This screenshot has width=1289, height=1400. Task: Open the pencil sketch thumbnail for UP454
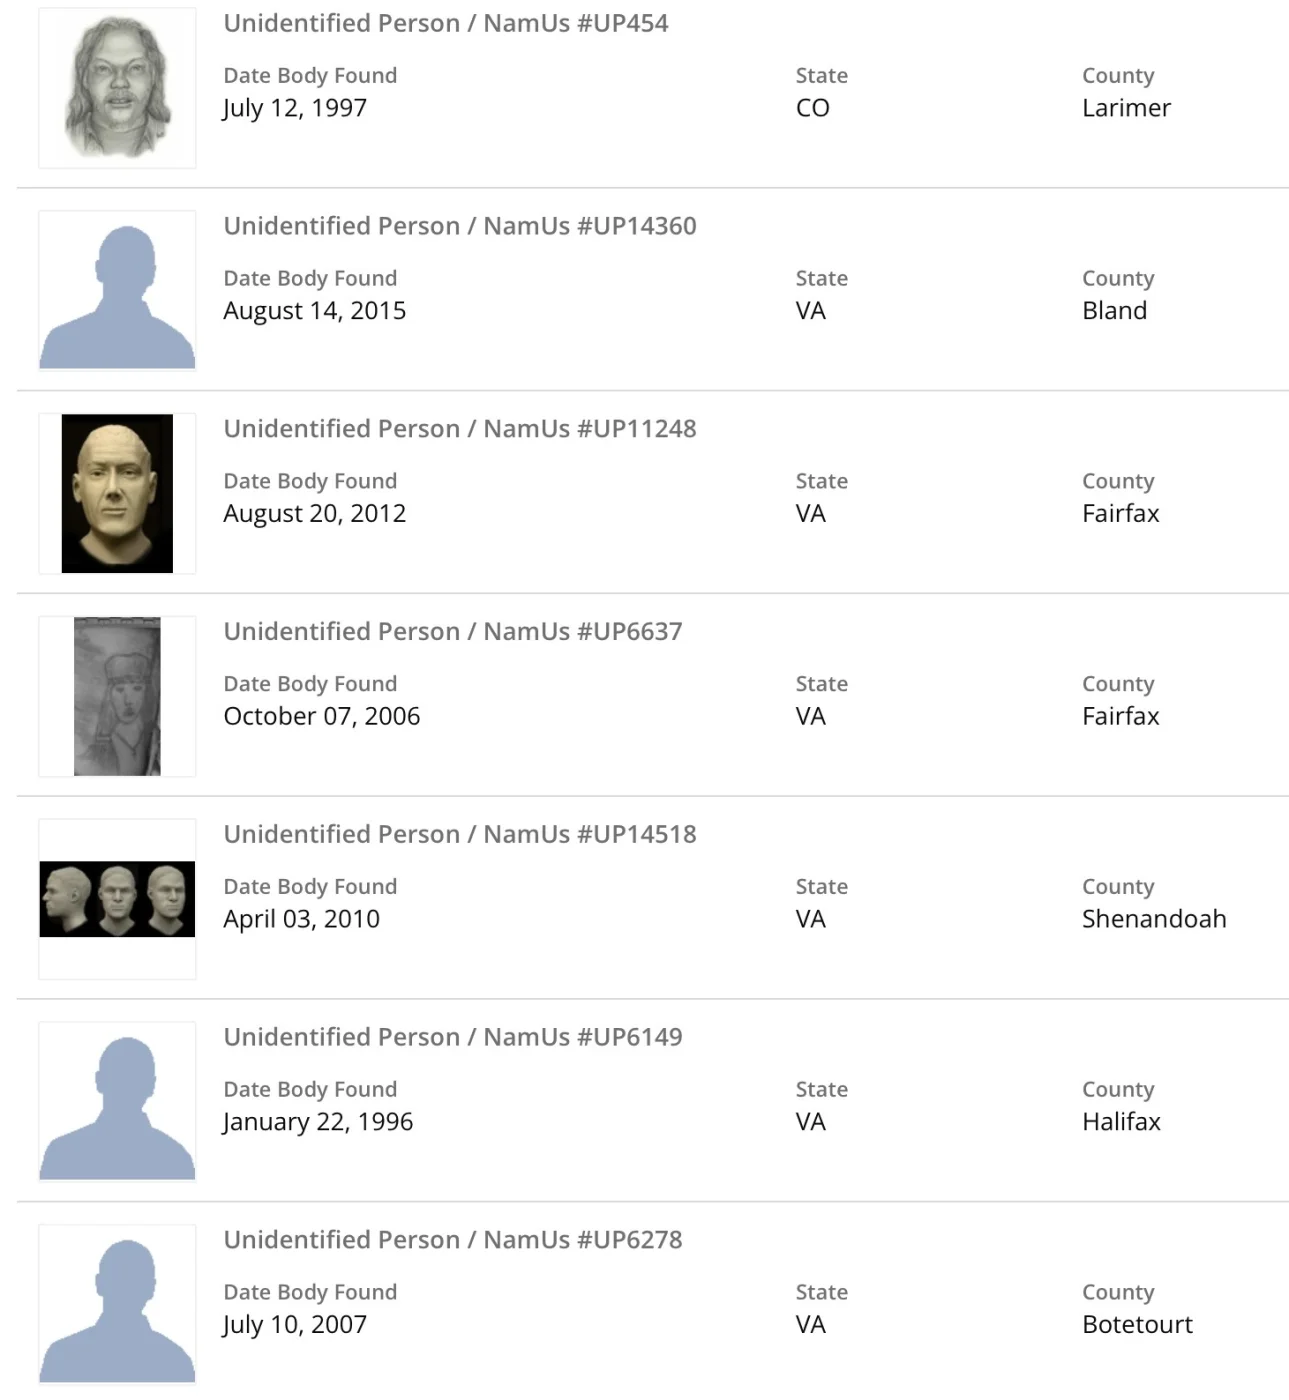coord(117,88)
